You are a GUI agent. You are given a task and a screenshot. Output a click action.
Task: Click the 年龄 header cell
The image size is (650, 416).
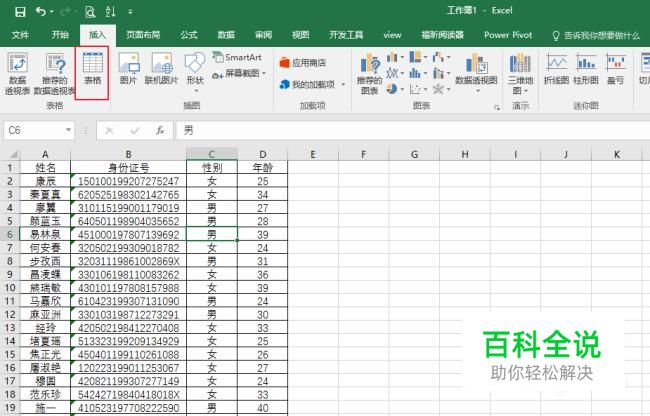pos(262,168)
